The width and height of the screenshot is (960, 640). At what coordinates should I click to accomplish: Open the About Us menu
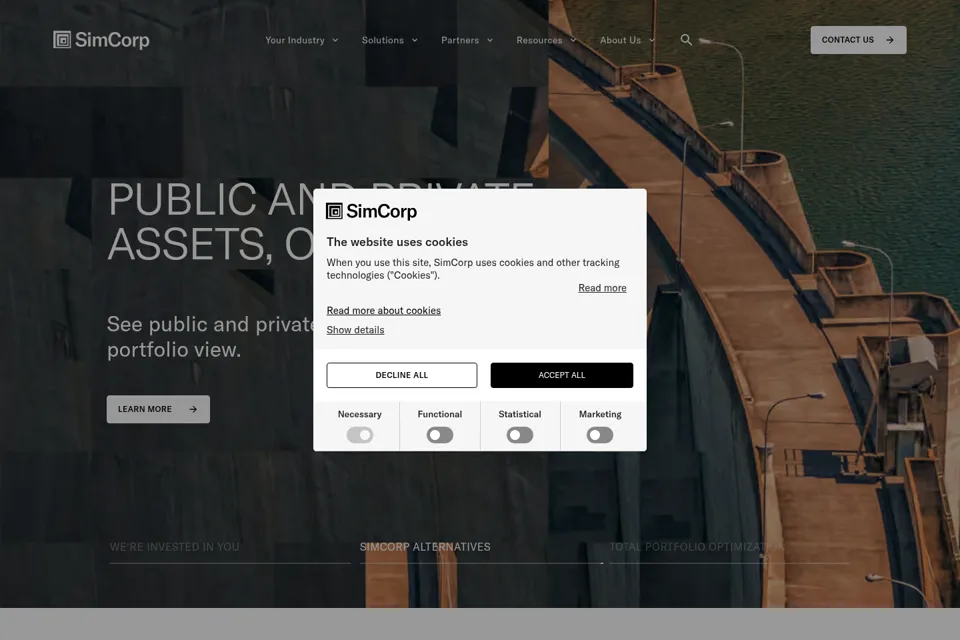click(620, 40)
